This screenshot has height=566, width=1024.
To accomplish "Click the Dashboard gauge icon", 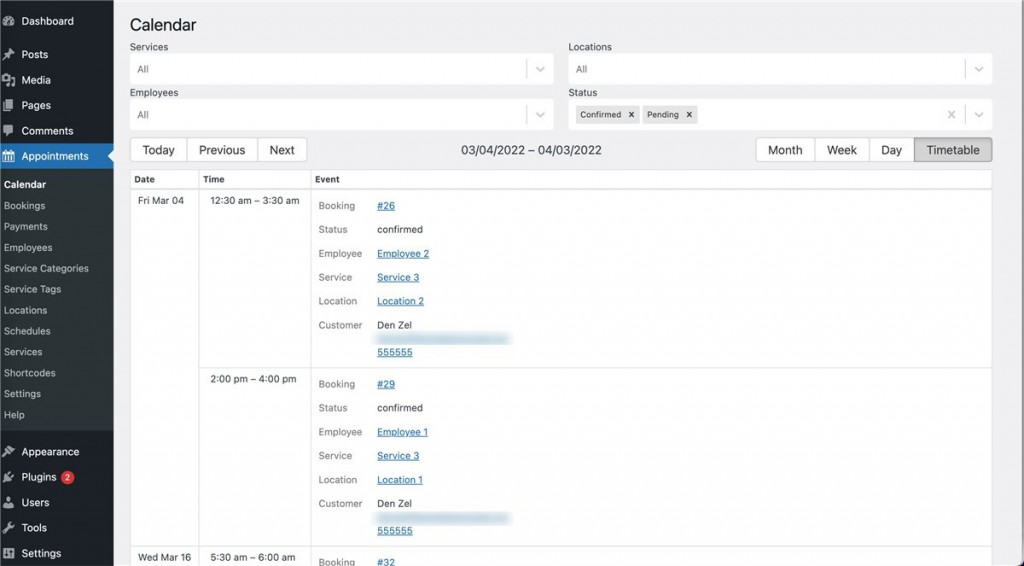I will (9, 21).
